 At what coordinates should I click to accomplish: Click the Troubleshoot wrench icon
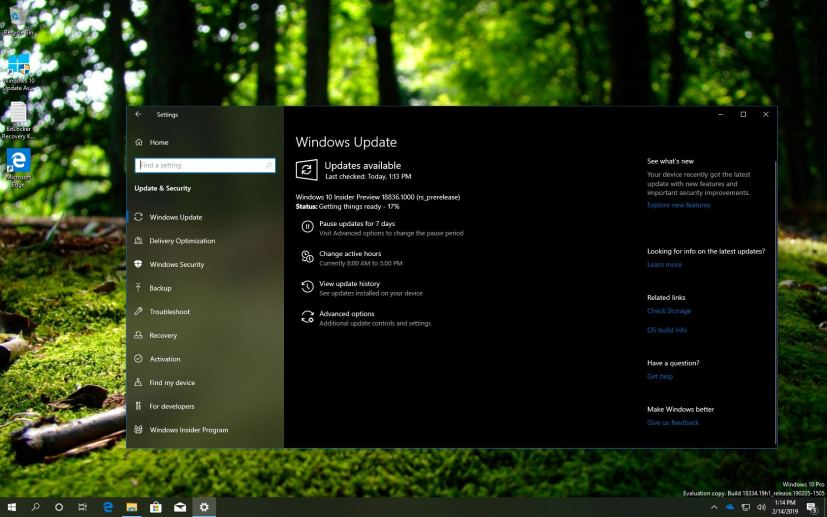(138, 311)
